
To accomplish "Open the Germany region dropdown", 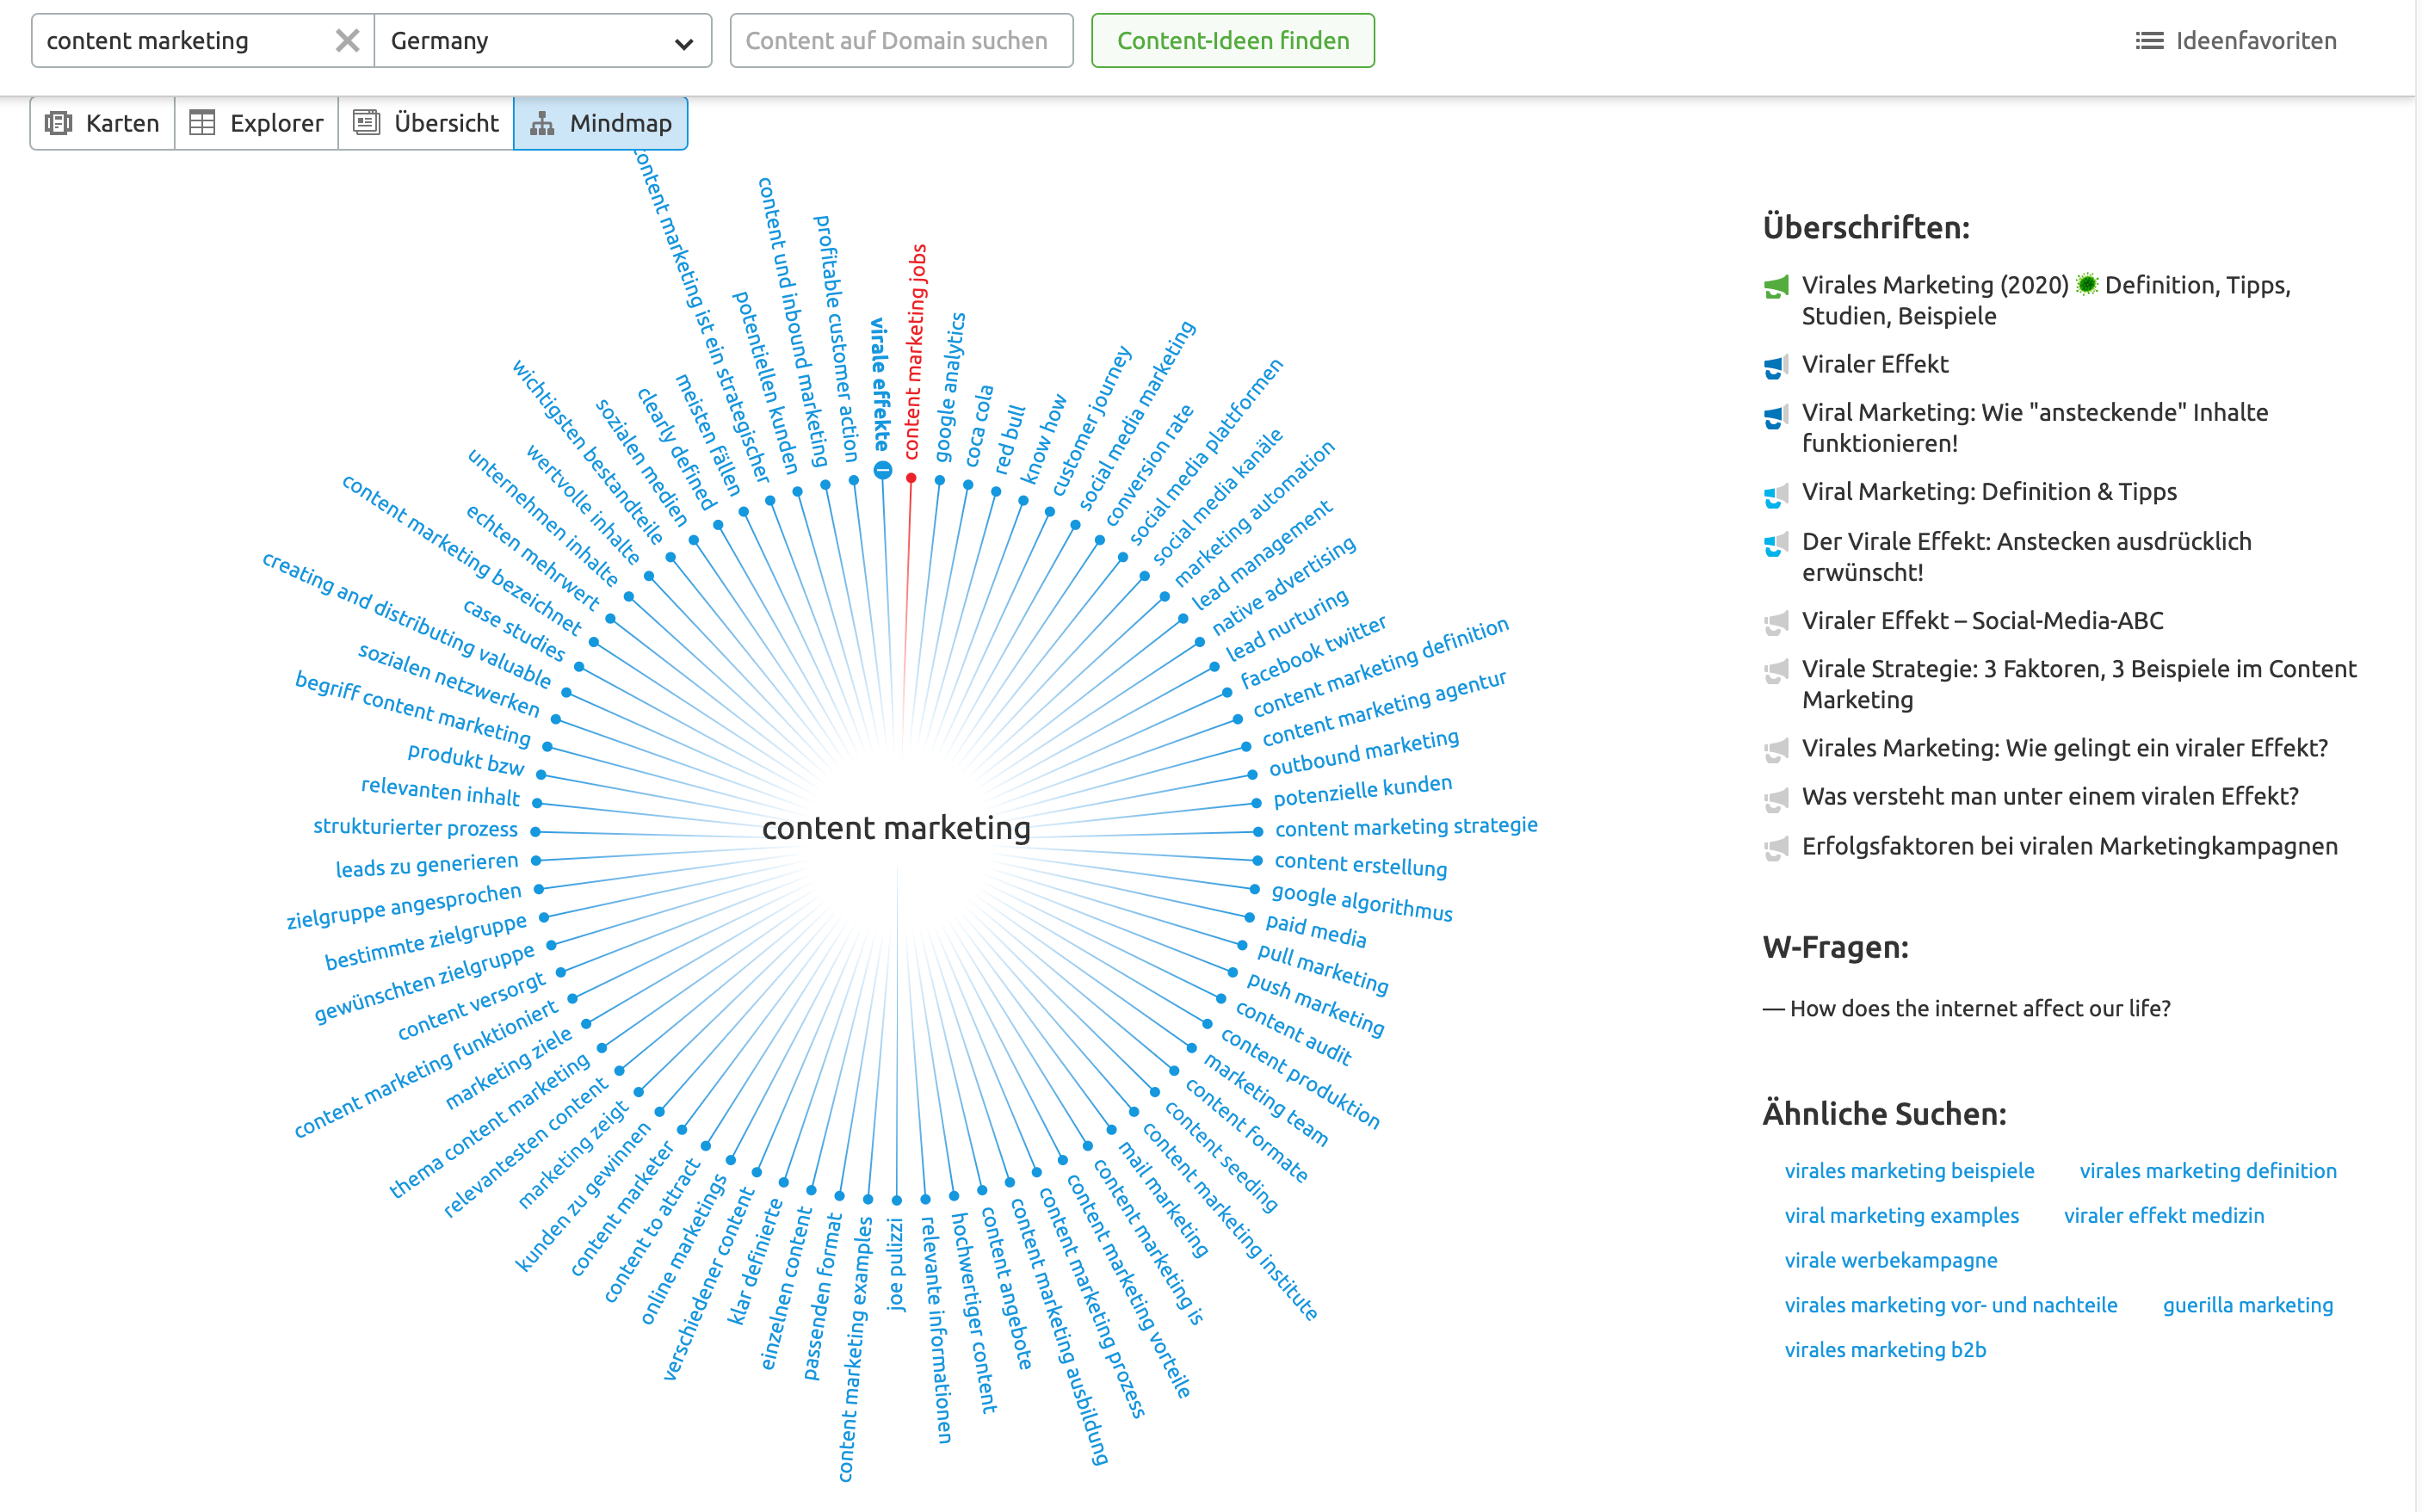I will click(542, 39).
